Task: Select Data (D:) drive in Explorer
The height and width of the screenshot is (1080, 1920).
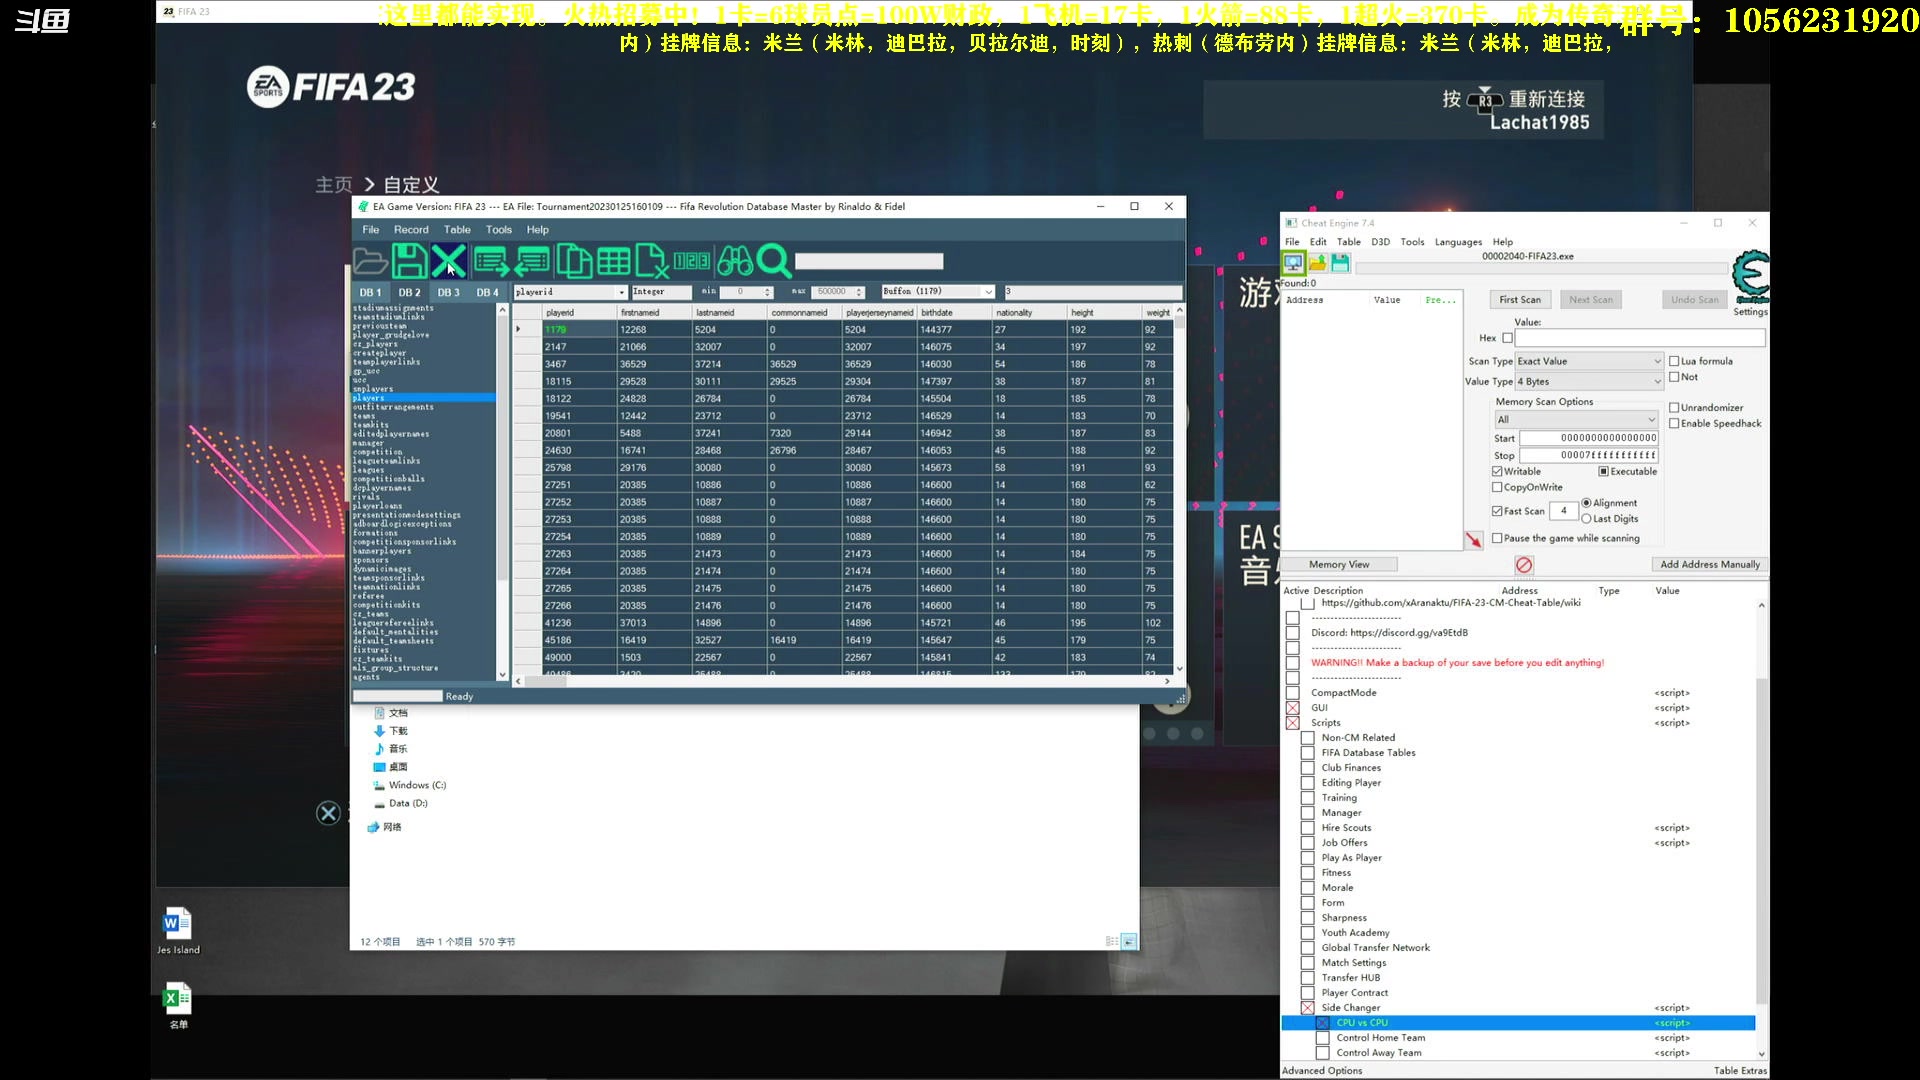Action: (x=401, y=803)
